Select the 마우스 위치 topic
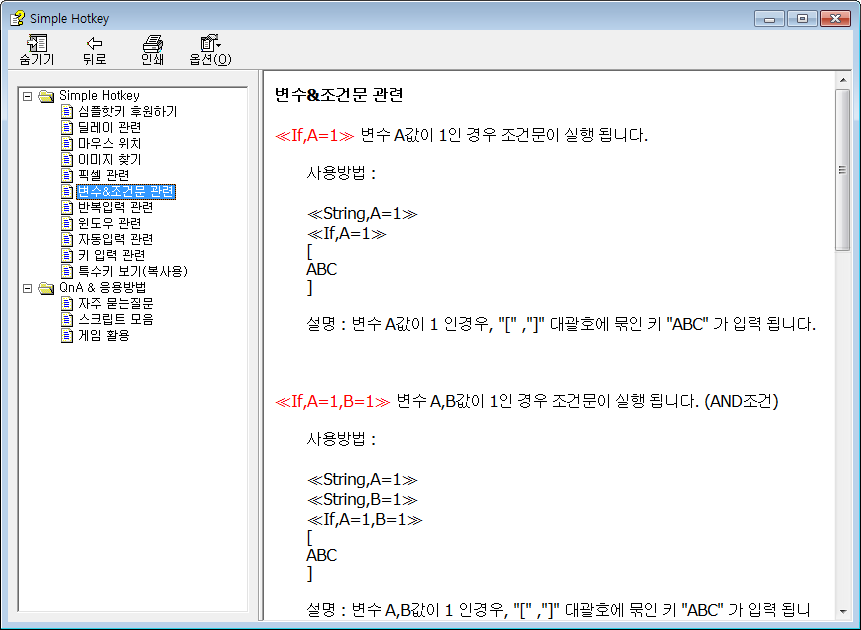Image resolution: width=861 pixels, height=630 pixels. pos(109,143)
